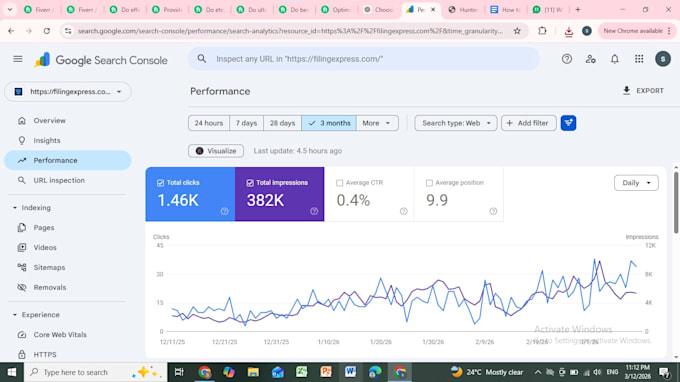Open the tab search chevron

10,9
